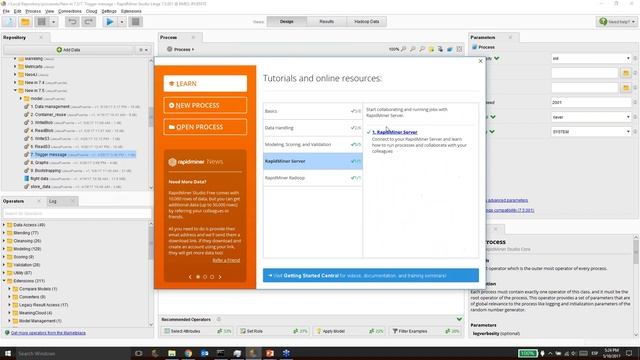This screenshot has width=640, height=360.
Task: Open the Cloud menu
Action: point(91,11)
